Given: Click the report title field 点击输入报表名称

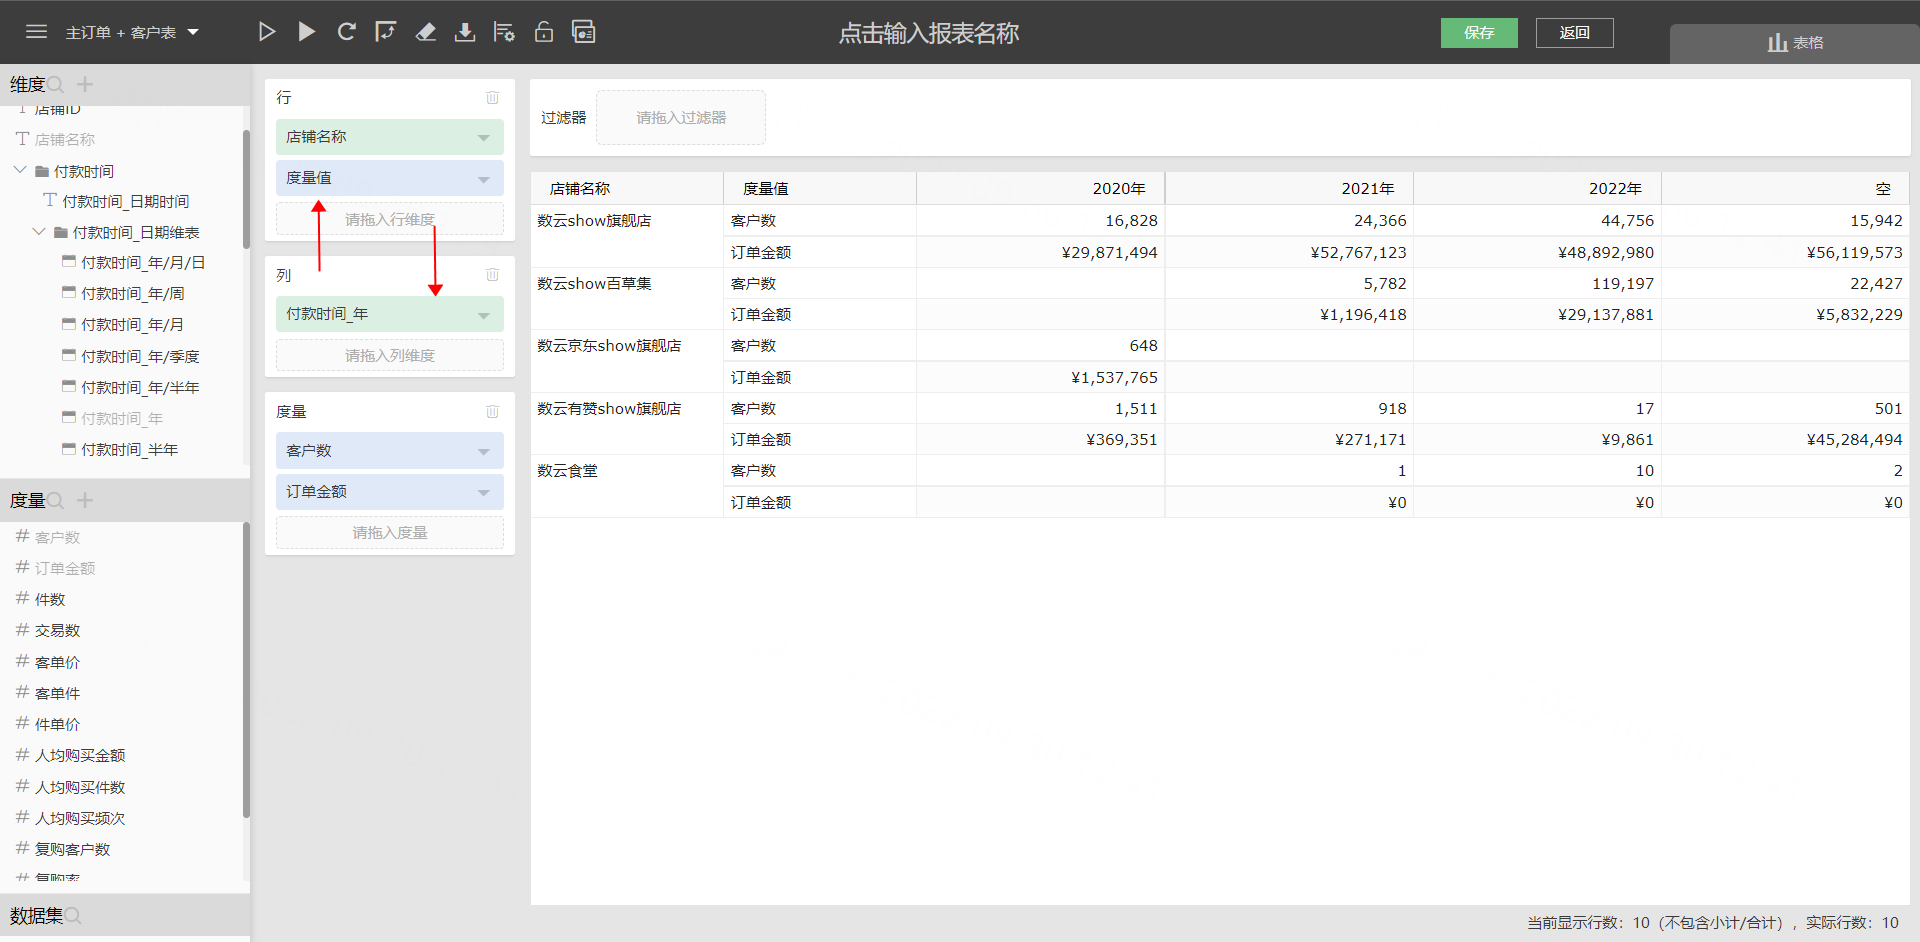Looking at the screenshot, I should coord(928,33).
